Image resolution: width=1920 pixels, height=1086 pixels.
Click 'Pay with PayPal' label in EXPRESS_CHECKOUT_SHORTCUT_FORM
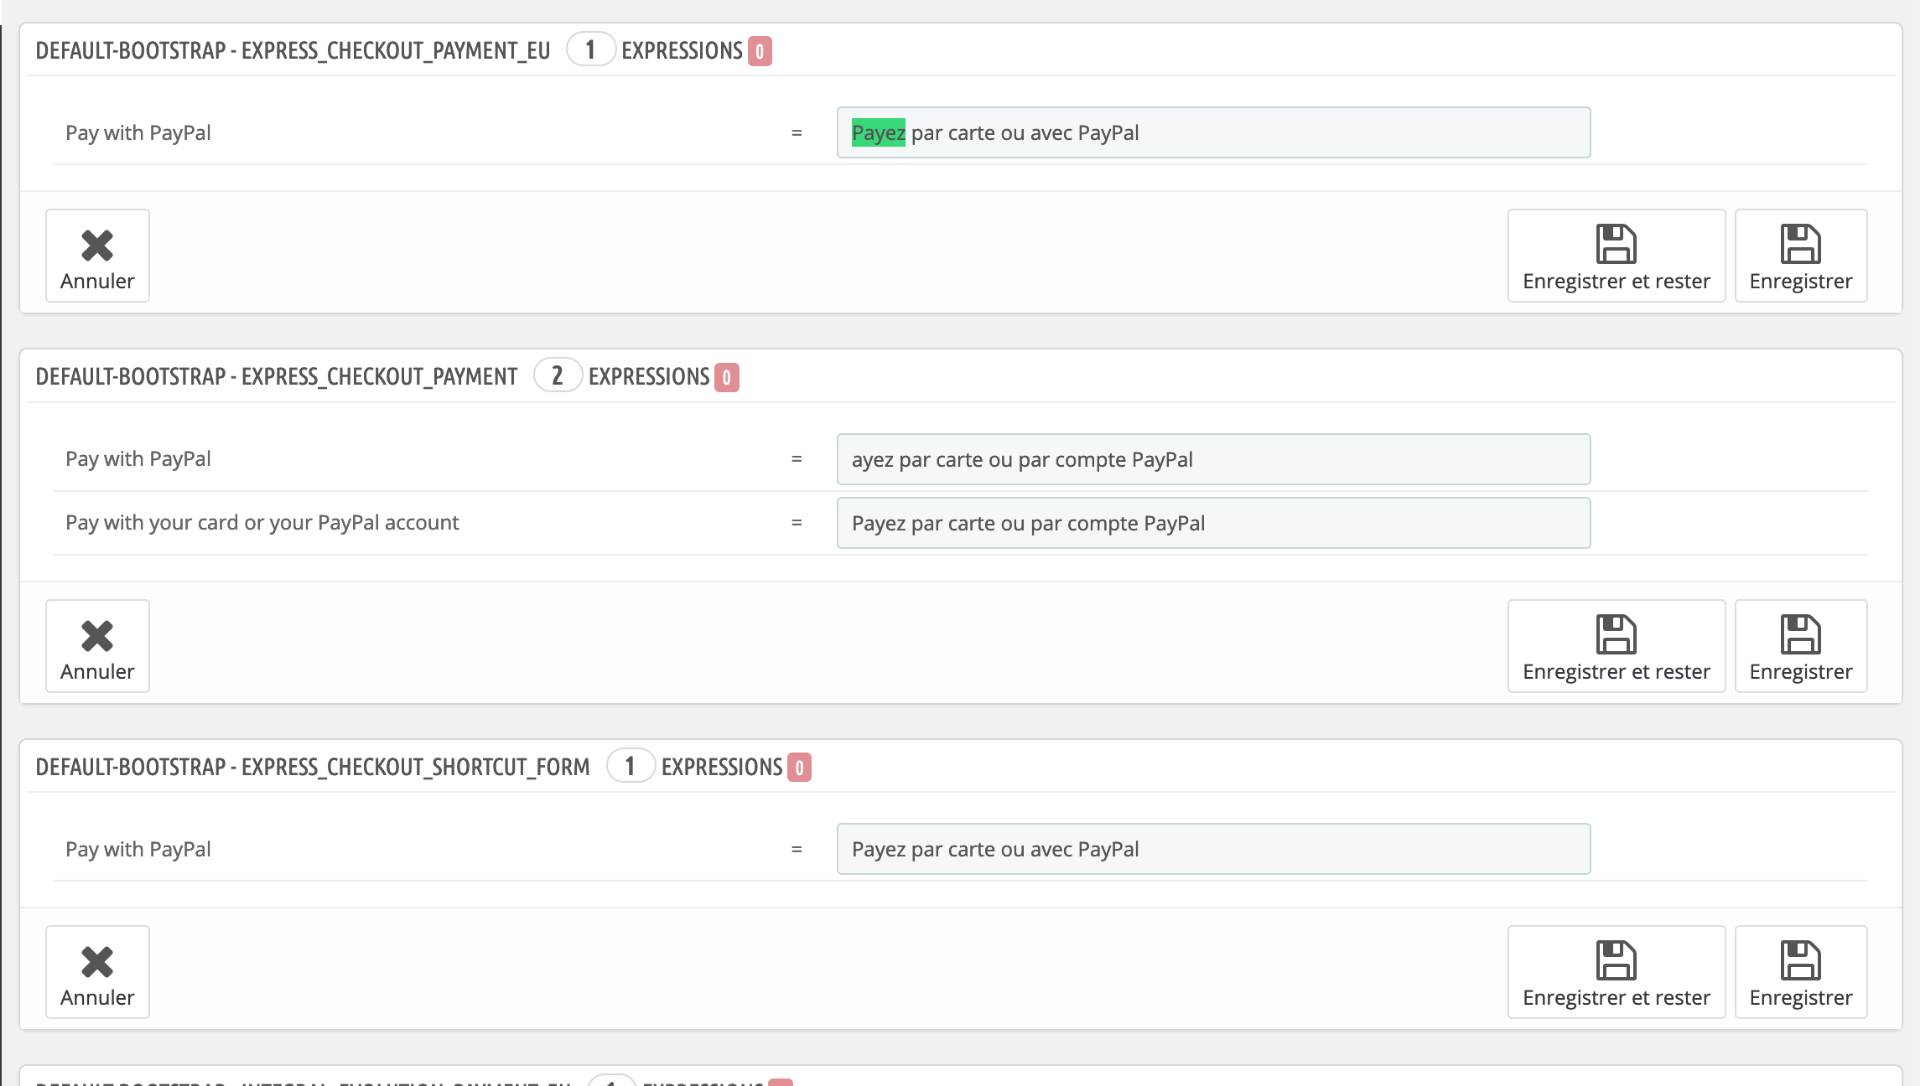[138, 849]
